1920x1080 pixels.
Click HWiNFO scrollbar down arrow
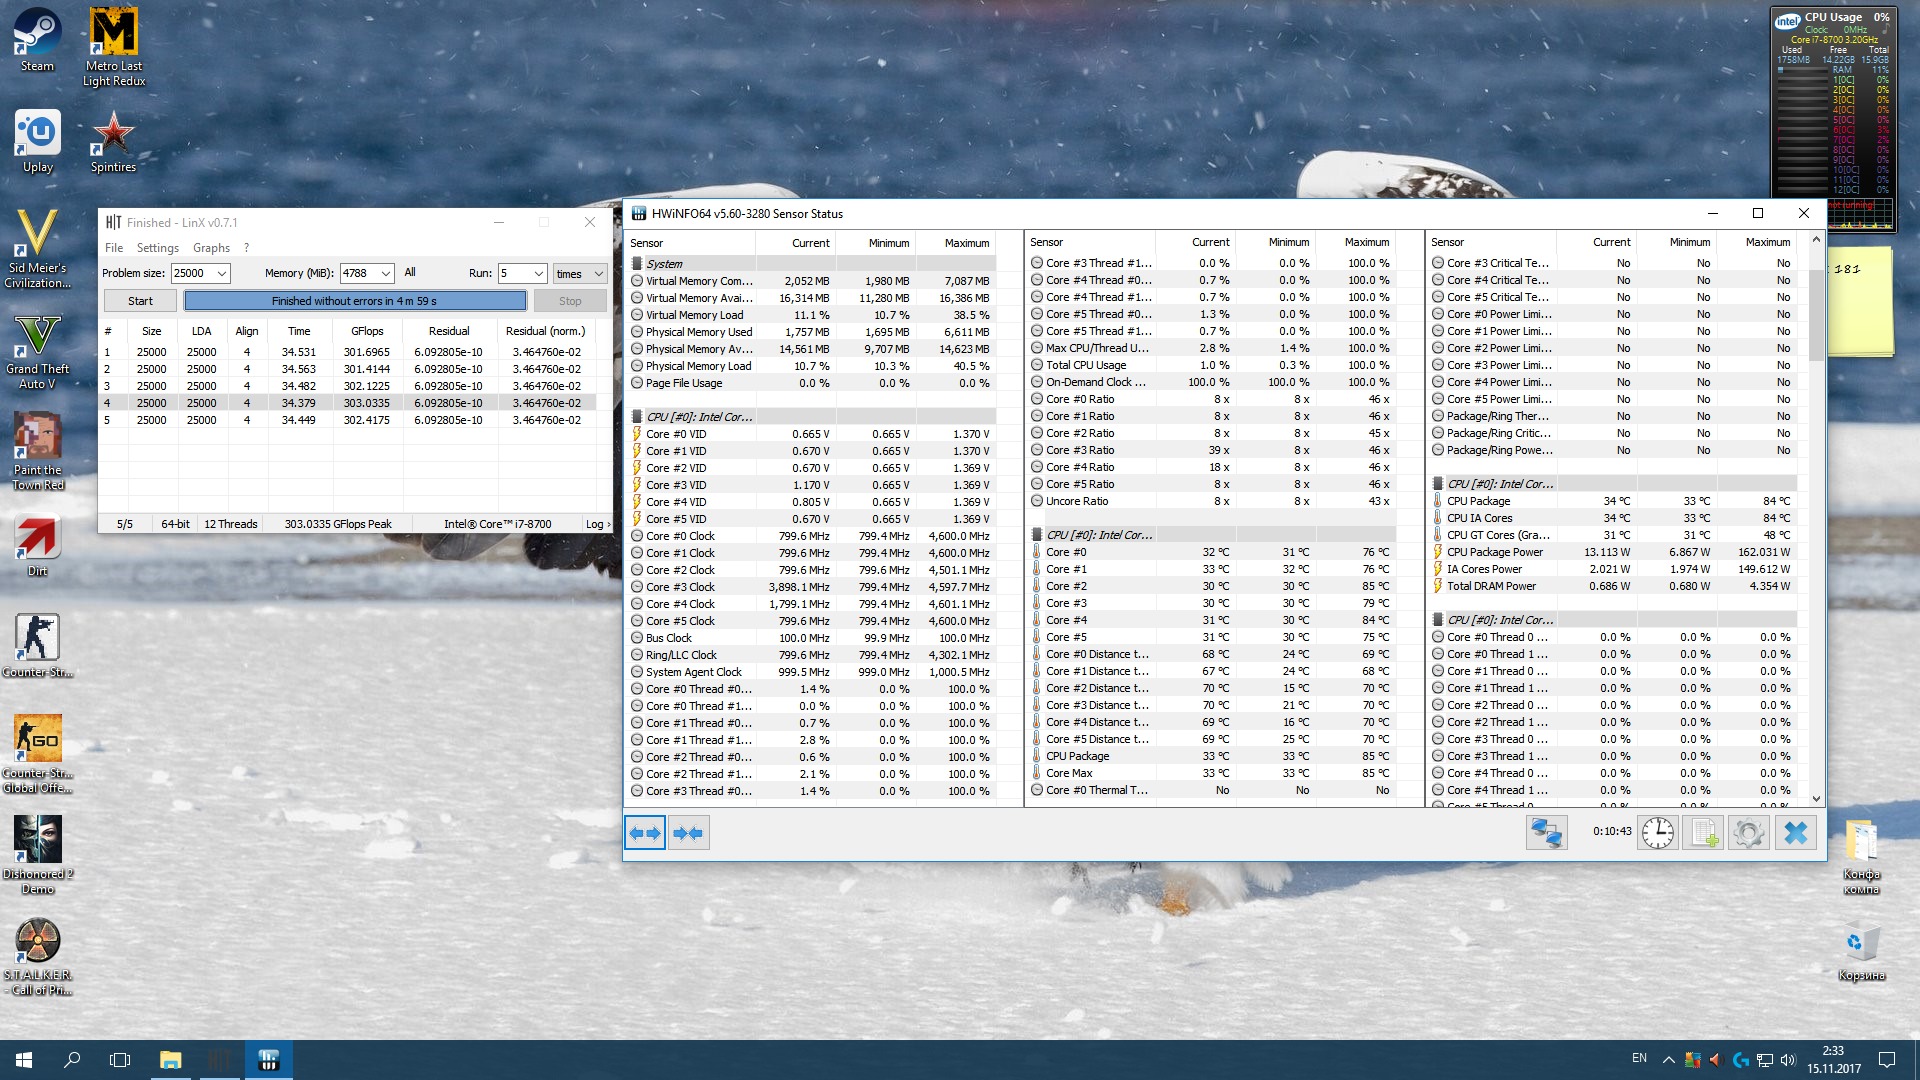1816,798
